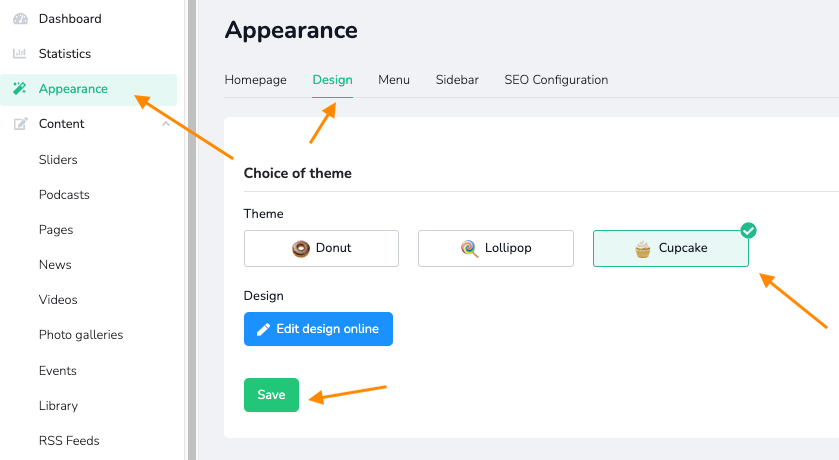Click the vertical sidebar scrollbar

pos(192,230)
